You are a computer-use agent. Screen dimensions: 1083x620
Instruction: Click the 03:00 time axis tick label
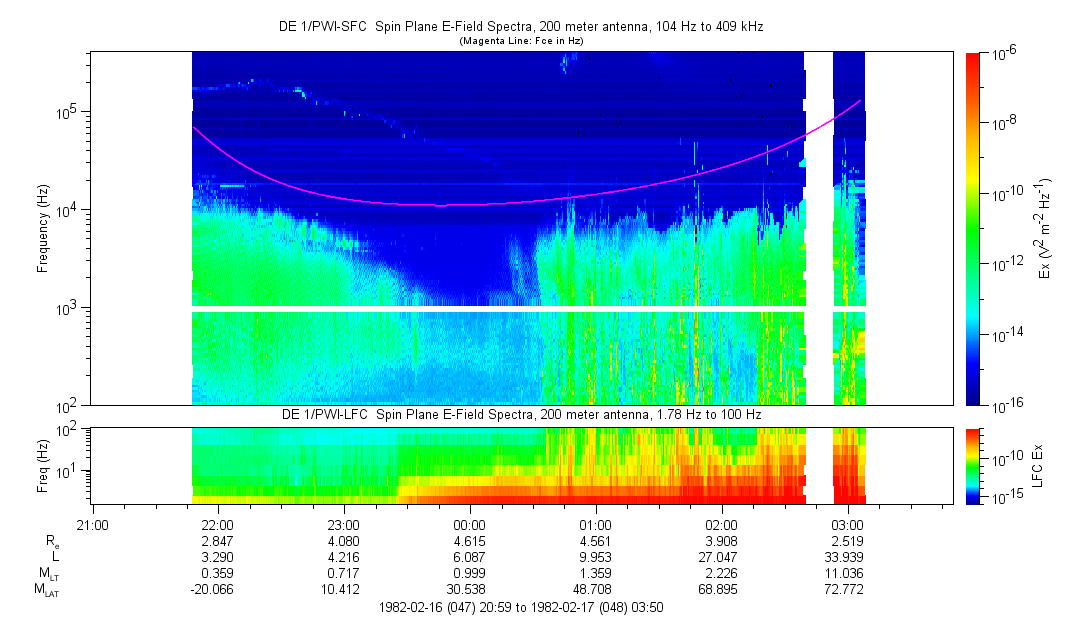click(847, 524)
